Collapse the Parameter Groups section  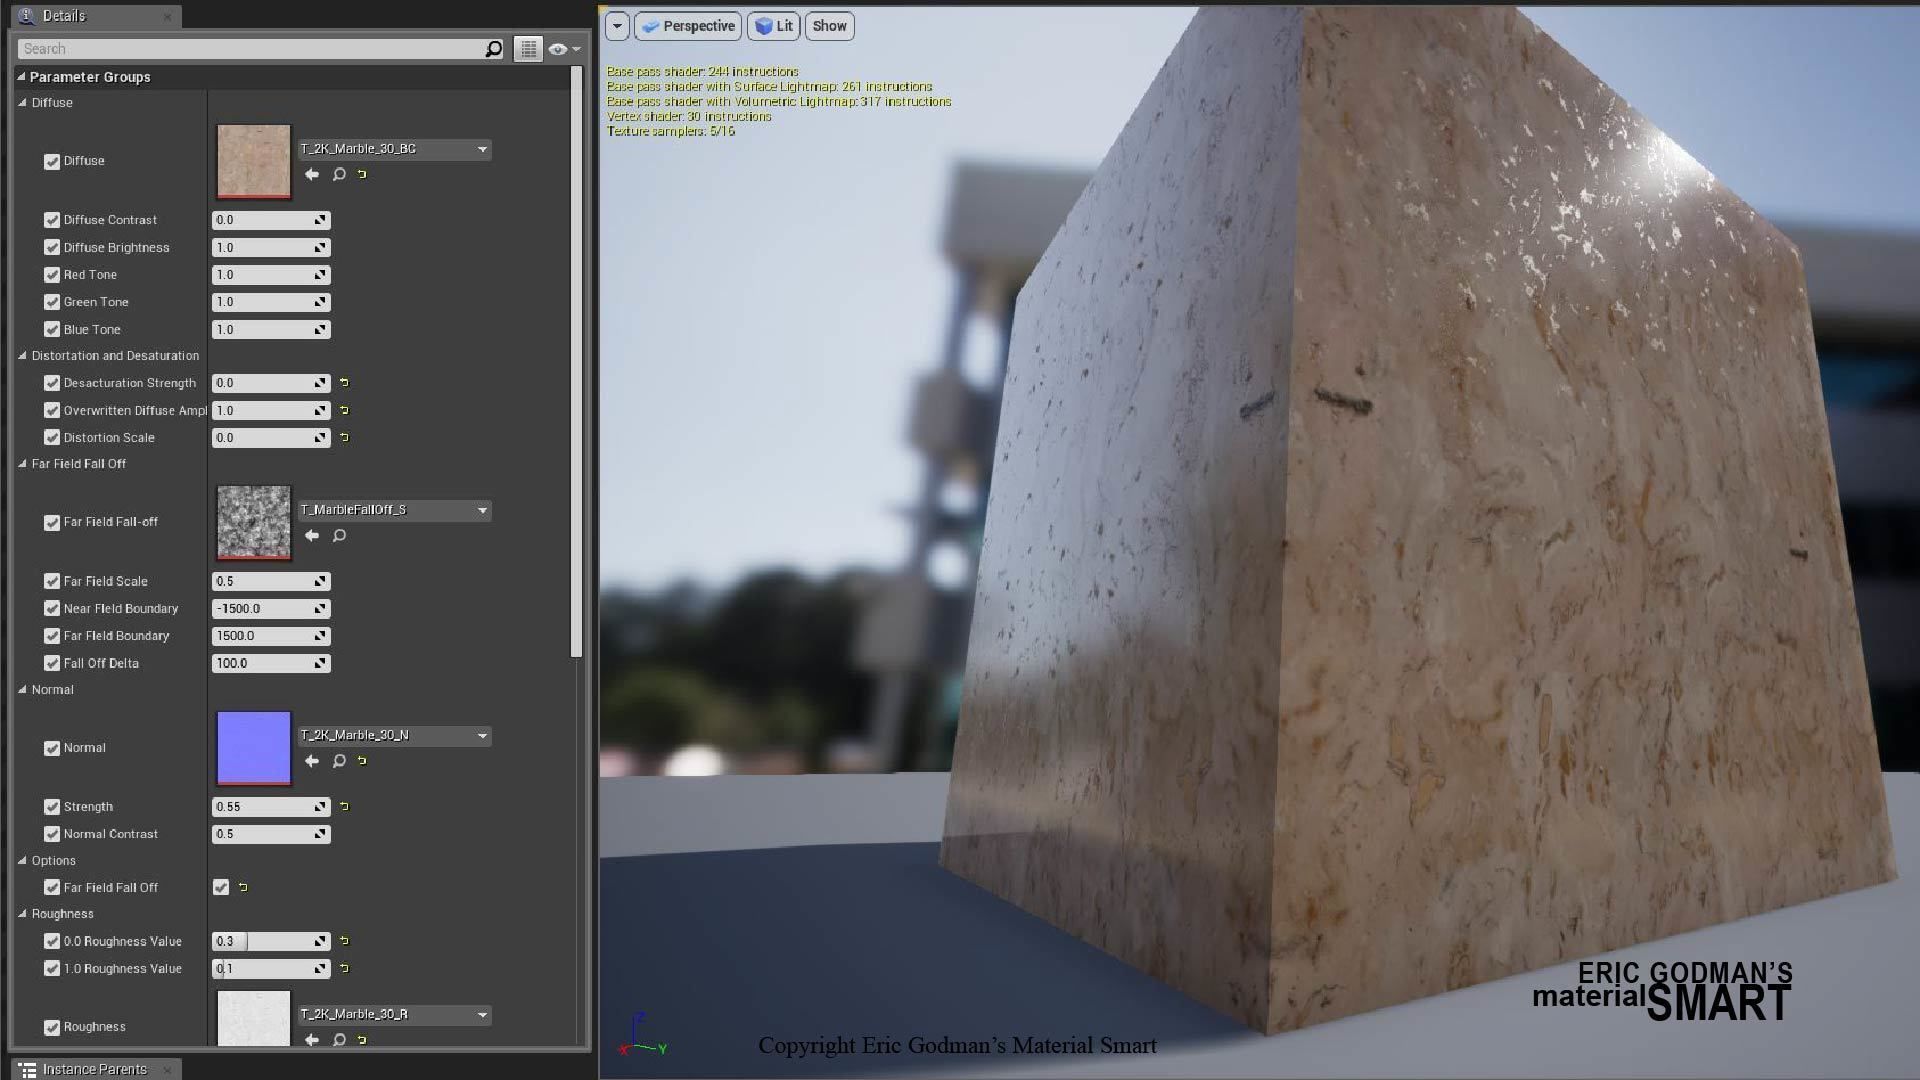(x=21, y=77)
